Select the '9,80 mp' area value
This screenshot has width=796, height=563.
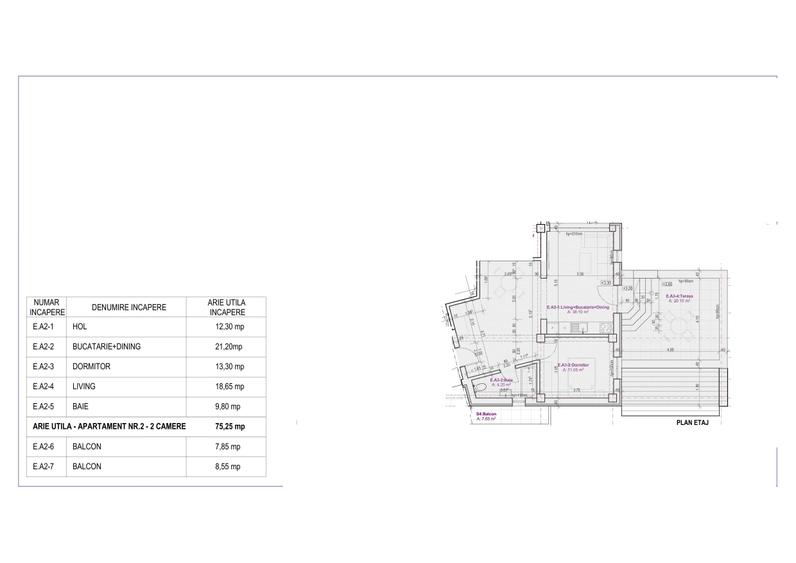click(228, 407)
